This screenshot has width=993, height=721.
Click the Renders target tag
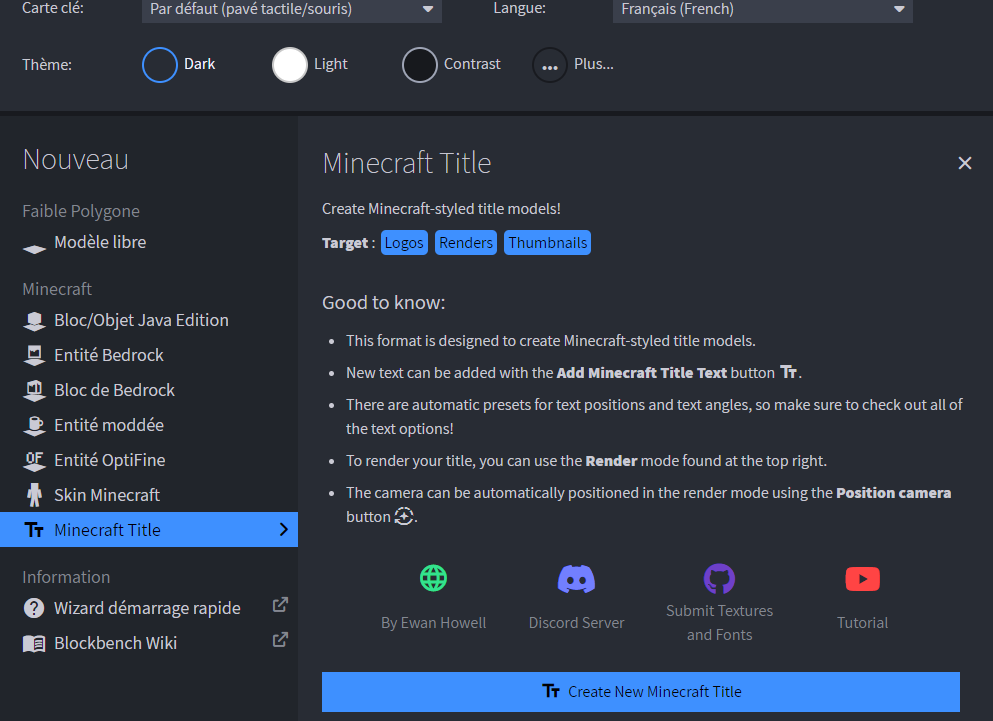coord(466,243)
